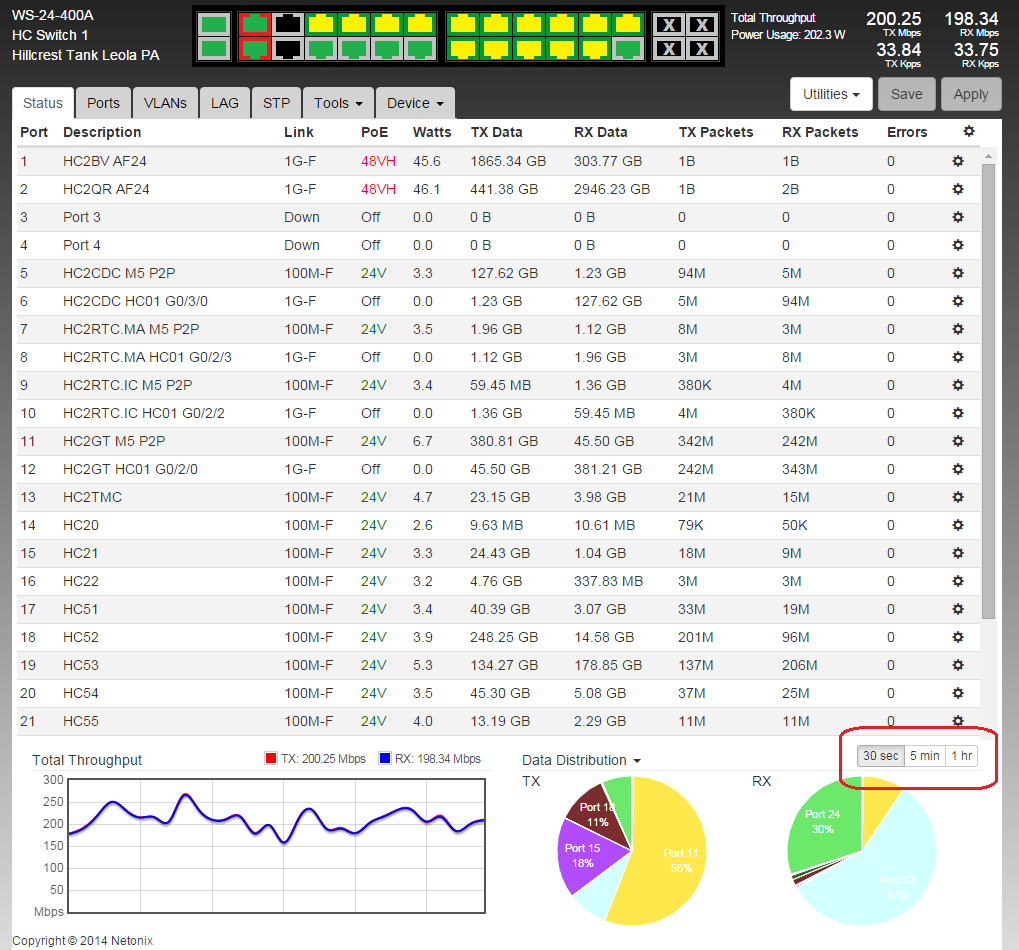Click the Save button
Screen dimensions: 1019x950
click(x=906, y=94)
